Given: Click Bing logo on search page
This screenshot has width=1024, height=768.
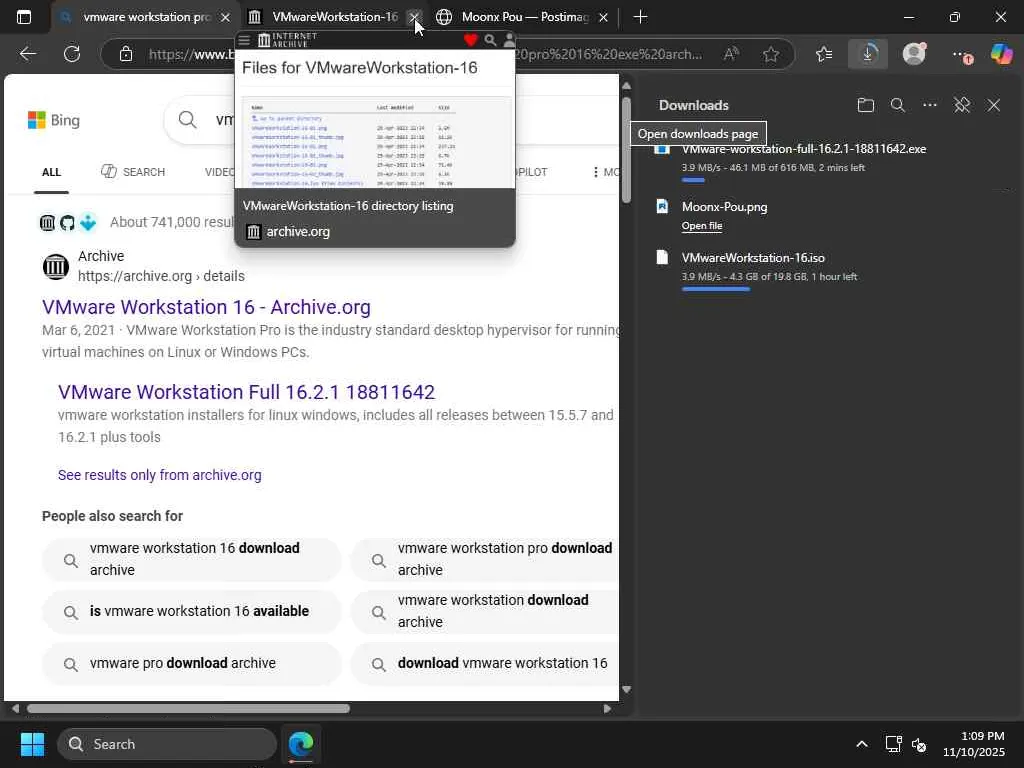Looking at the screenshot, I should point(54,120).
